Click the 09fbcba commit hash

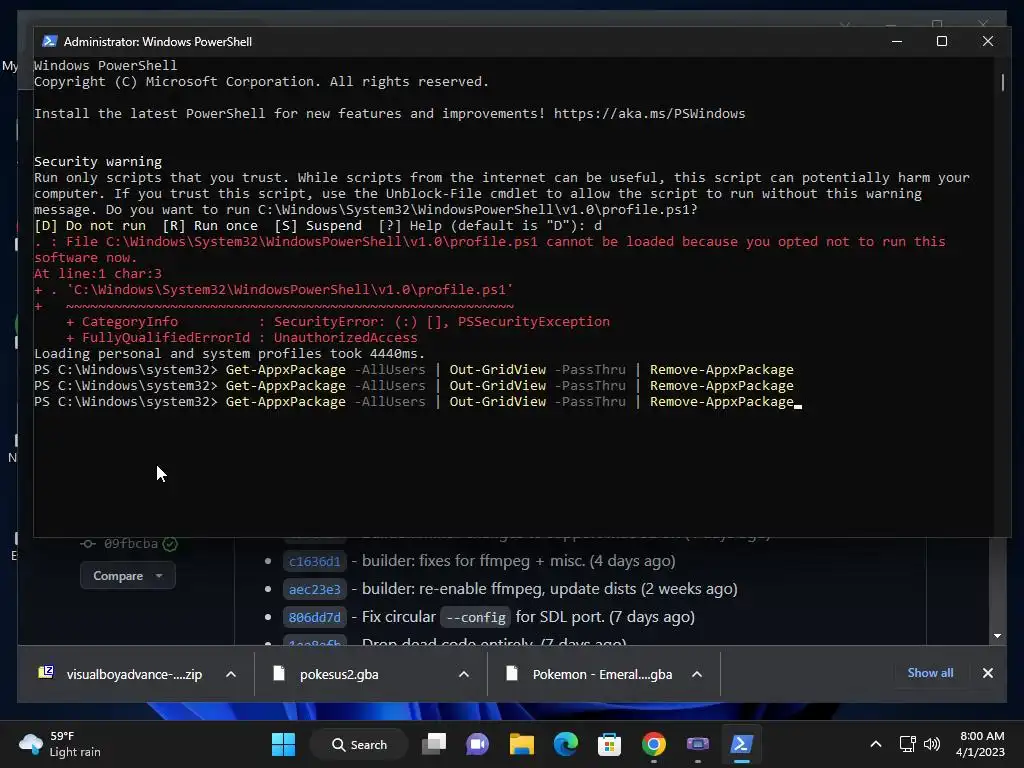coord(131,543)
